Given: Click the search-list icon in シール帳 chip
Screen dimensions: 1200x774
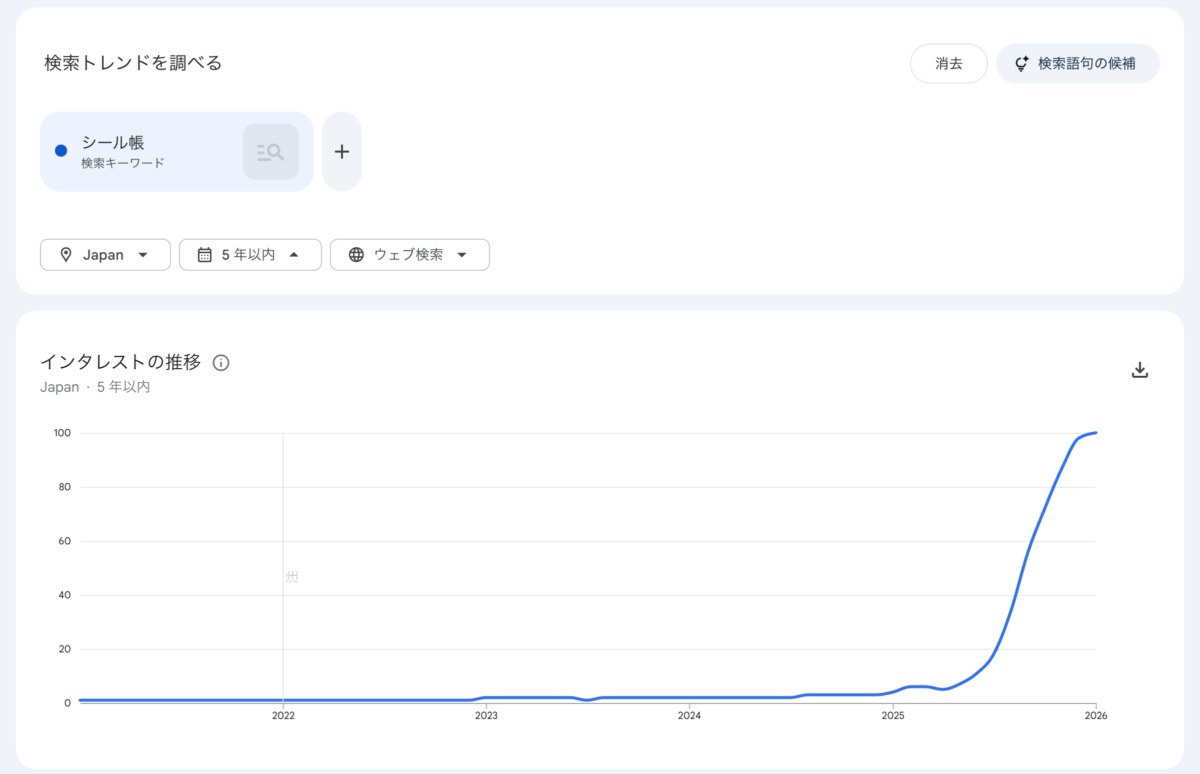Looking at the screenshot, I should click(270, 152).
